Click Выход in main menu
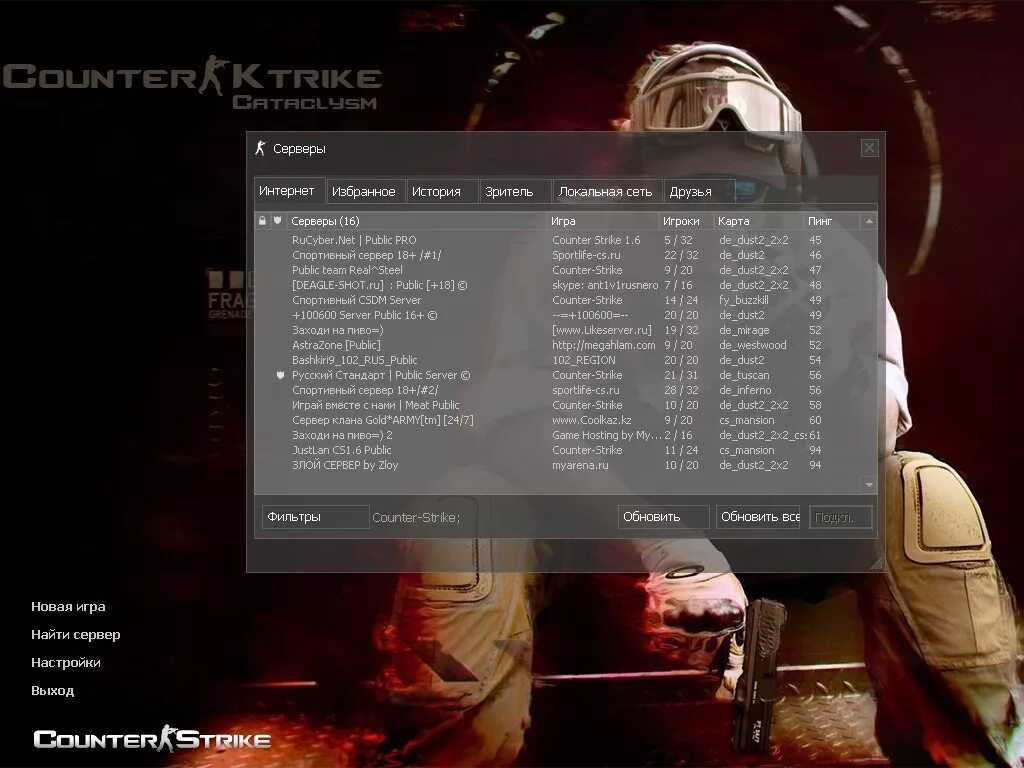Image resolution: width=1024 pixels, height=768 pixels. 53,691
